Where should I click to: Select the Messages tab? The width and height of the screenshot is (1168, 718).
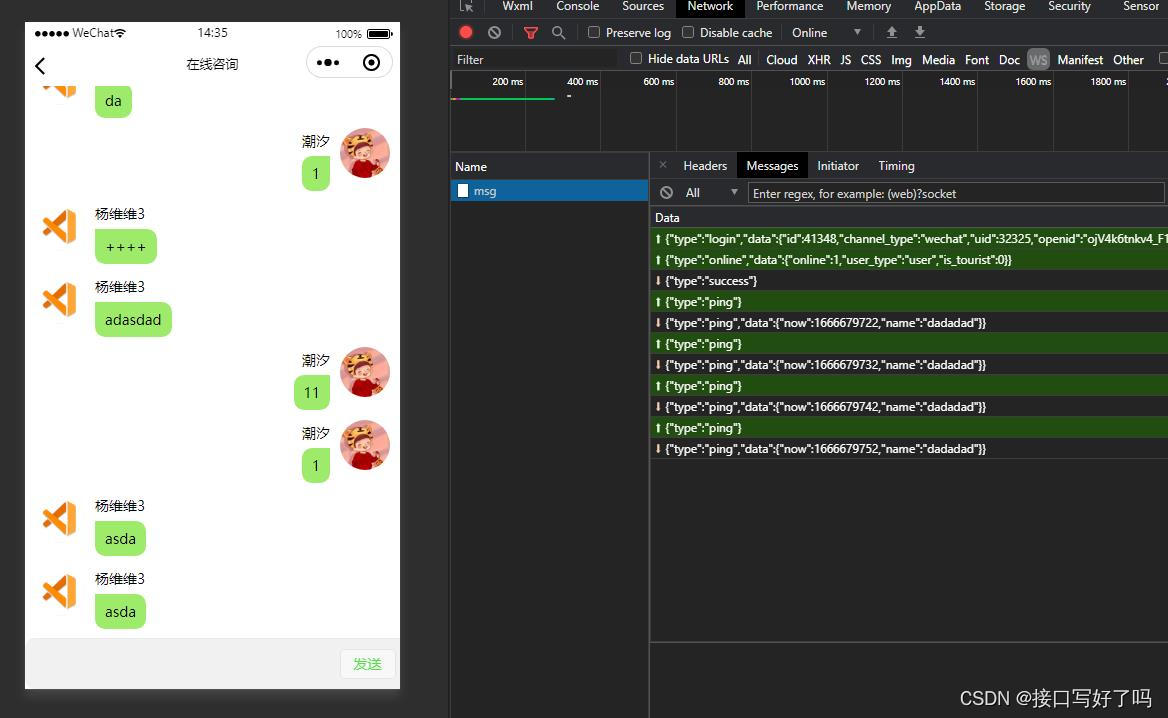(772, 165)
